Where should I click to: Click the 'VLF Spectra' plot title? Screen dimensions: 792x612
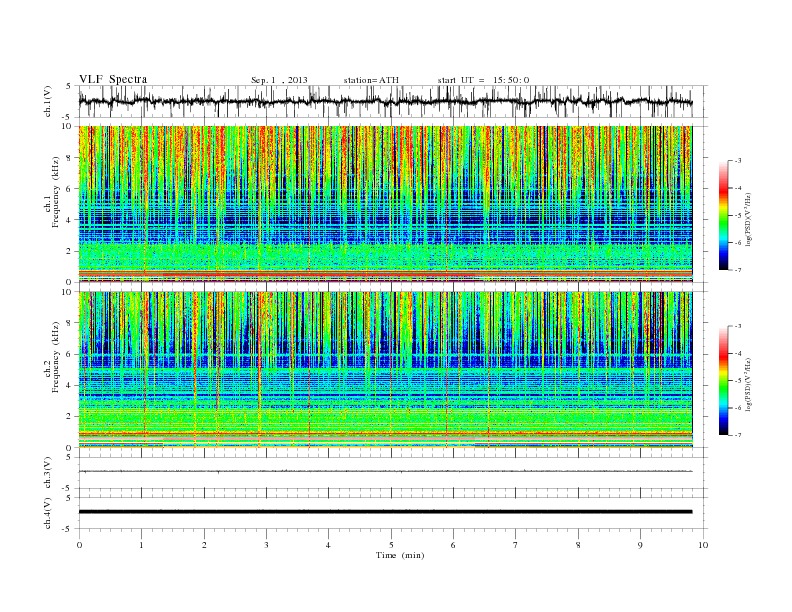pyautogui.click(x=113, y=79)
